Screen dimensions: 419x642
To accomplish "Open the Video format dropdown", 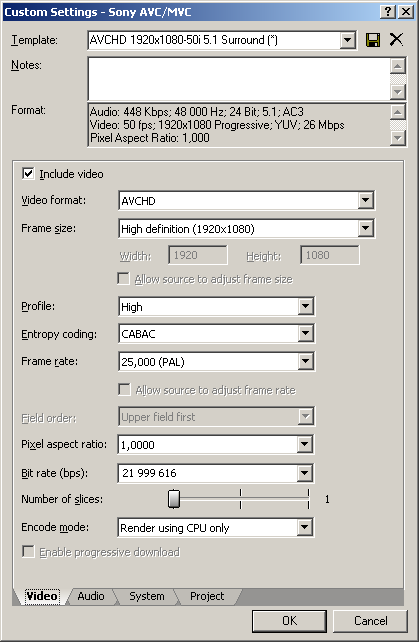I will 365,200.
